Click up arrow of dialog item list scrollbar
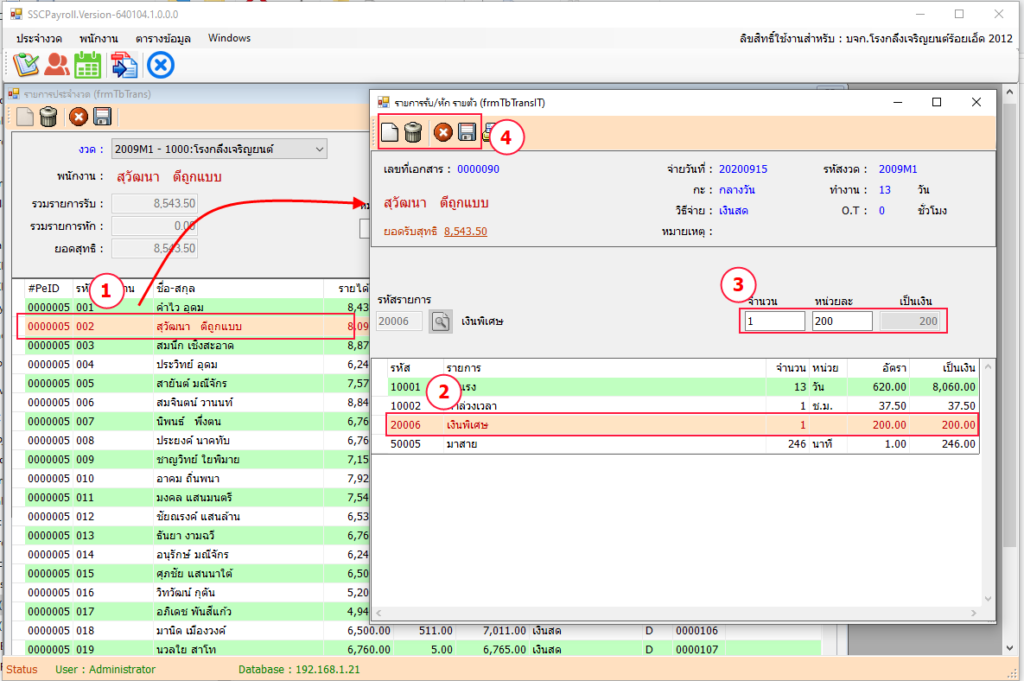 [x=988, y=367]
